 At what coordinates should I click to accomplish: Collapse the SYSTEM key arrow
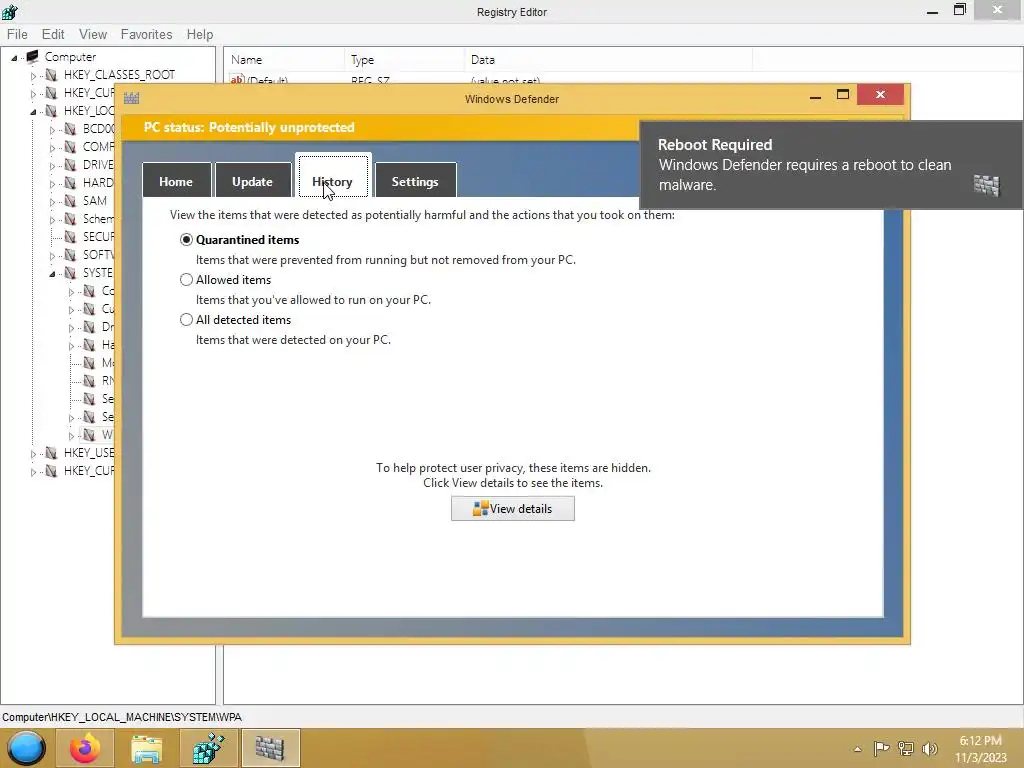coord(52,274)
